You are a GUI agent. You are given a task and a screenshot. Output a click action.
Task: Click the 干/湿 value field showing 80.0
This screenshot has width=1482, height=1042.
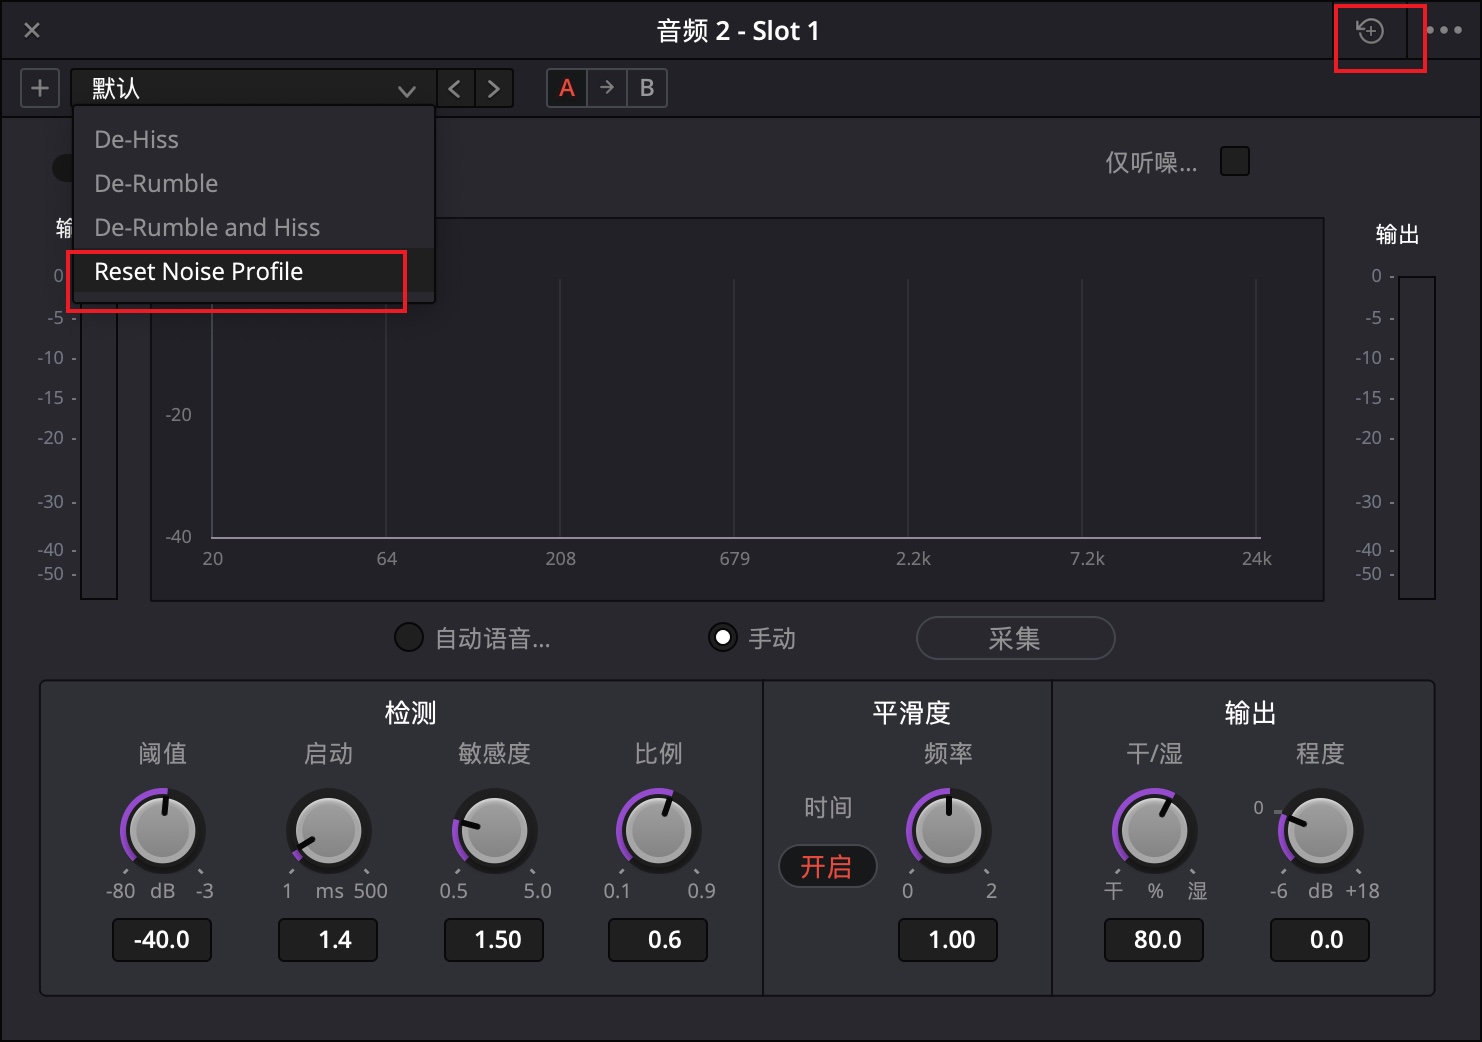coord(1154,940)
